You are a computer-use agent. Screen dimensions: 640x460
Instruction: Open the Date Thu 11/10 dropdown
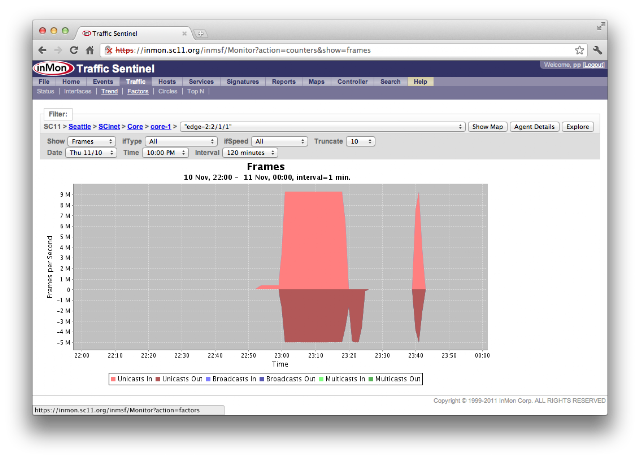(91, 153)
